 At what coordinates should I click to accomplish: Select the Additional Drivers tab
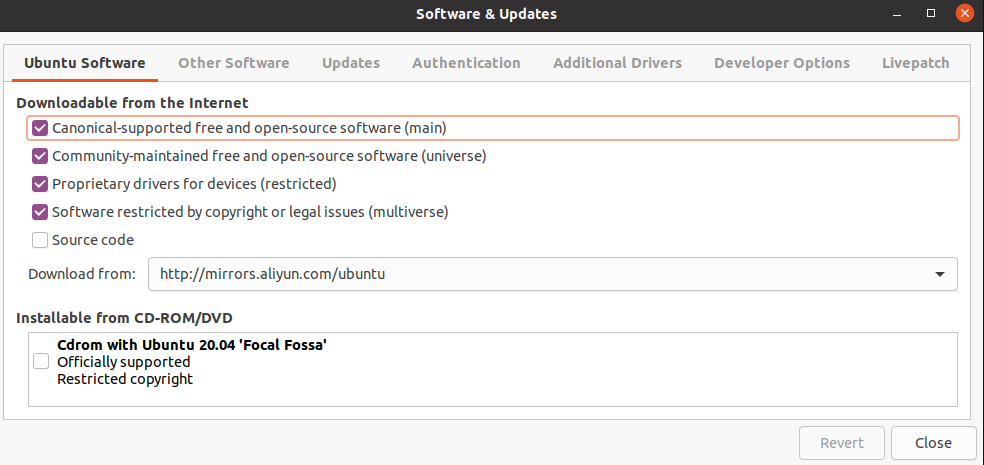click(618, 63)
